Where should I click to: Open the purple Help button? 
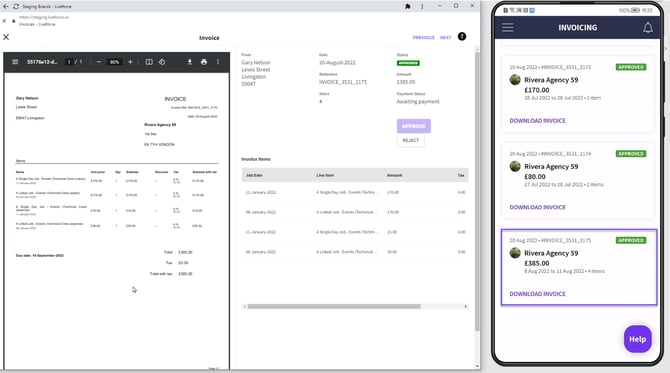tap(638, 339)
